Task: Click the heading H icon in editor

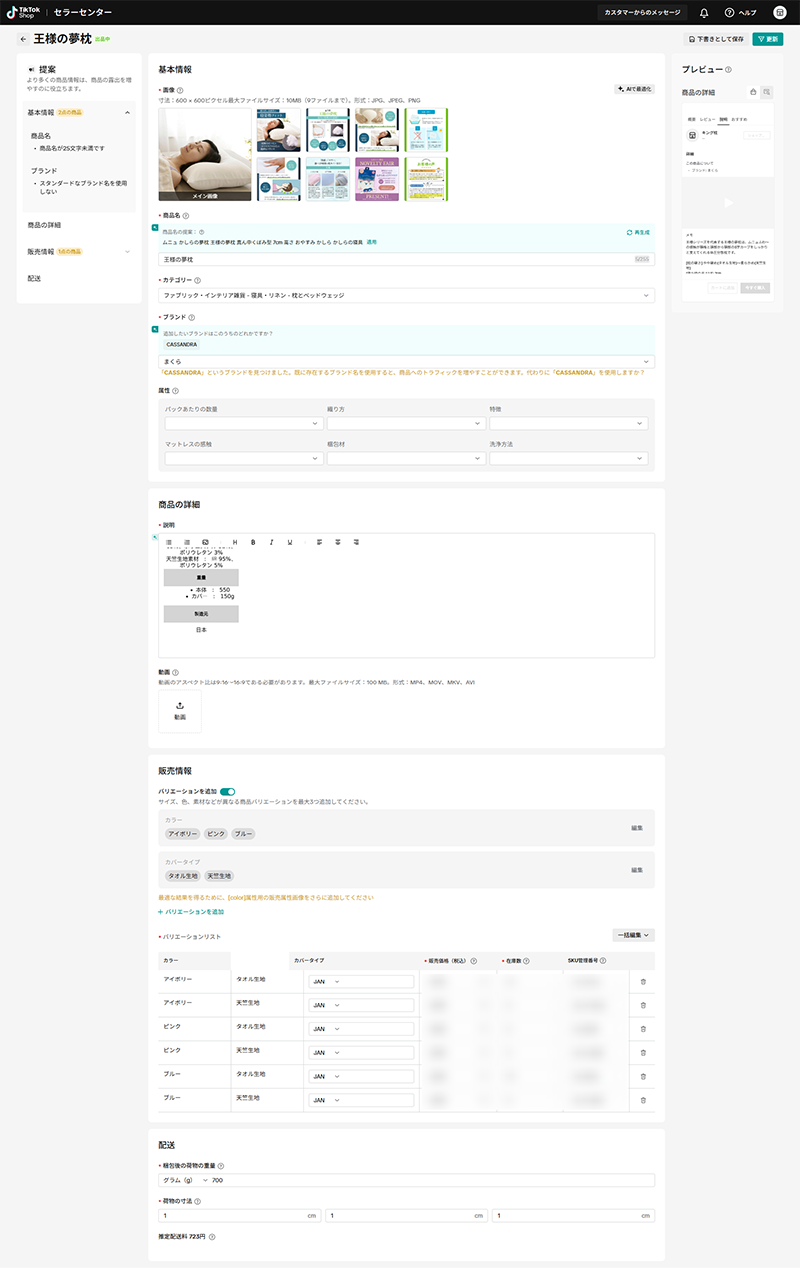Action: [235, 542]
